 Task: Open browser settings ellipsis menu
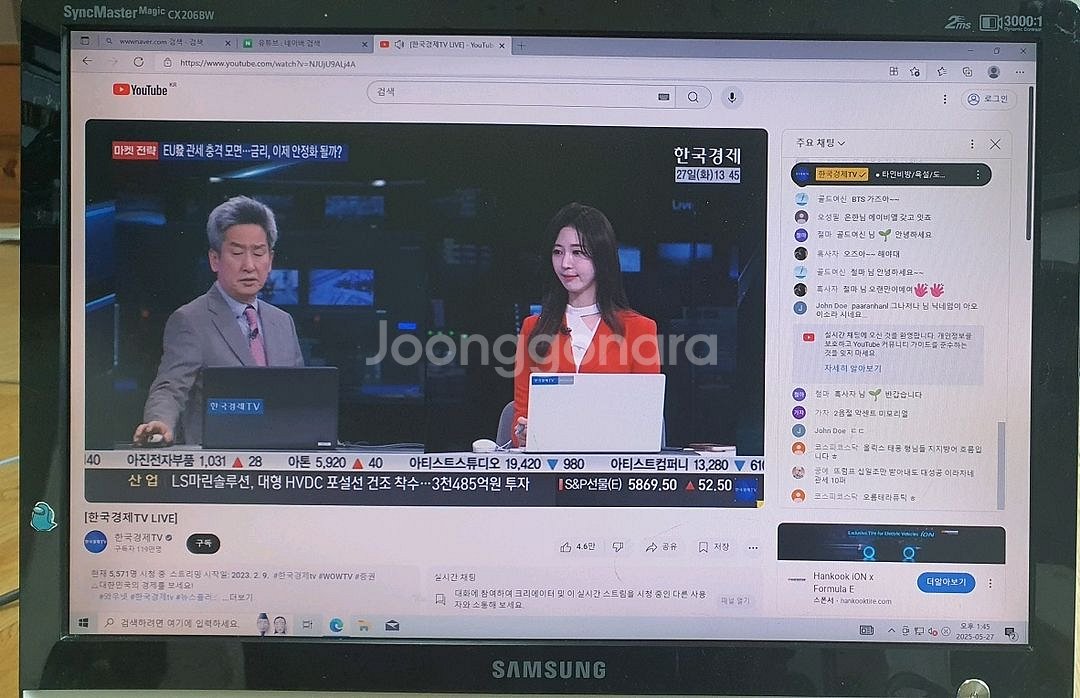tap(1019, 72)
